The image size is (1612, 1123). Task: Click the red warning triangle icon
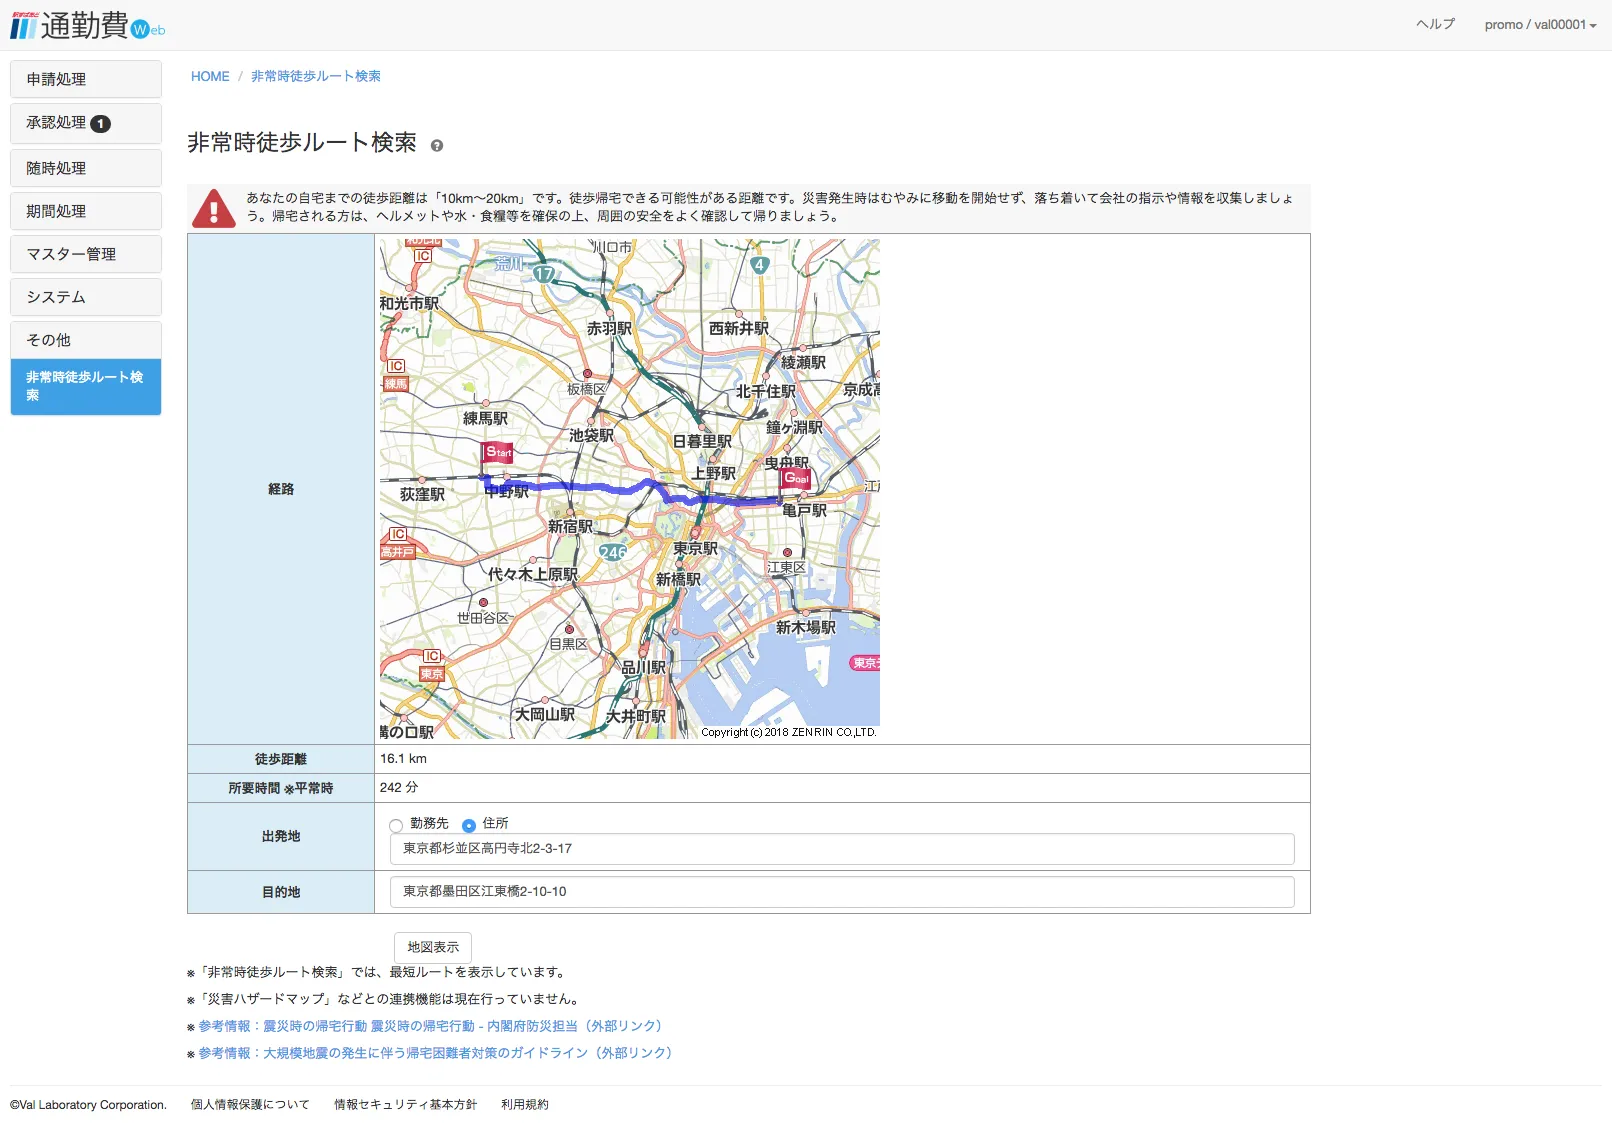tap(213, 209)
